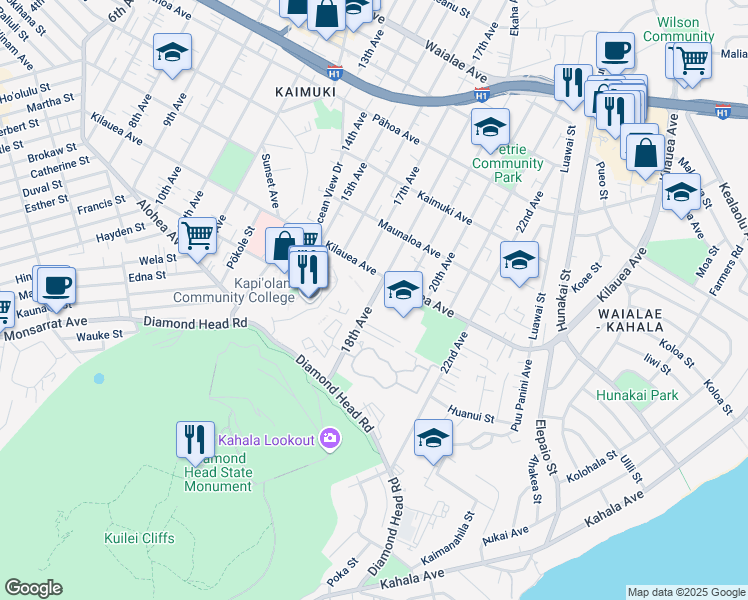Viewport: 748px width, 600px height.
Task: Click the Kuilei Cliffs label
Action: click(139, 538)
